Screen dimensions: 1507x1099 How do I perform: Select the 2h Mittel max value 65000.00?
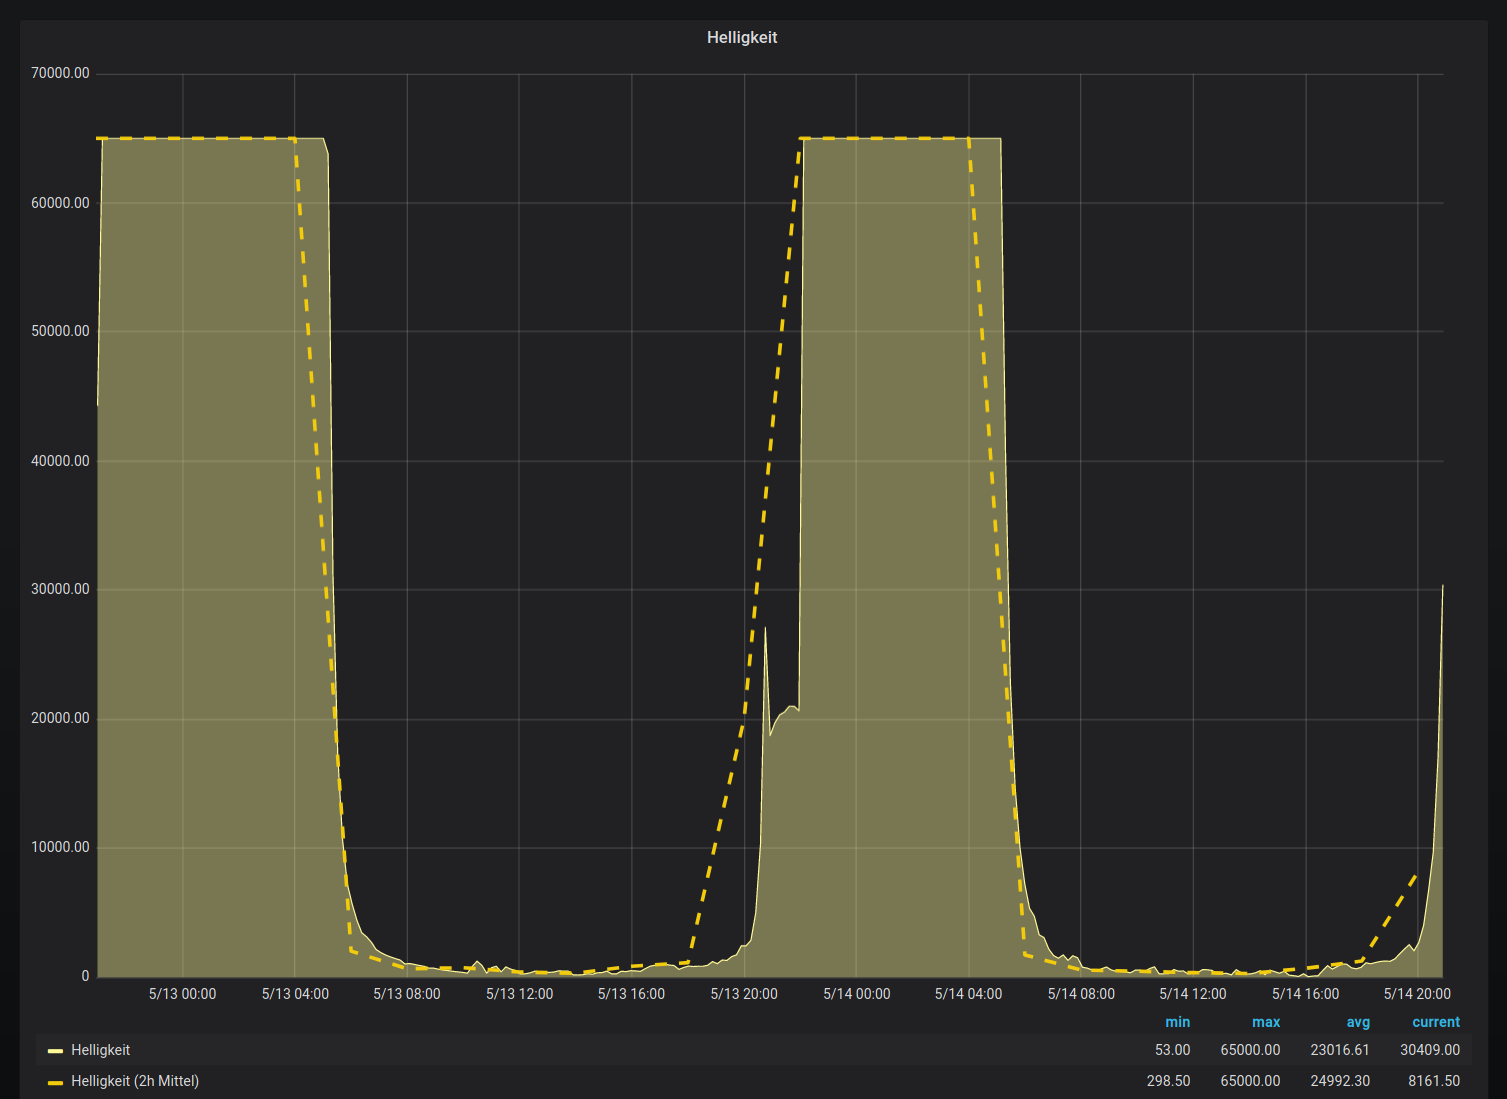tap(1250, 1081)
